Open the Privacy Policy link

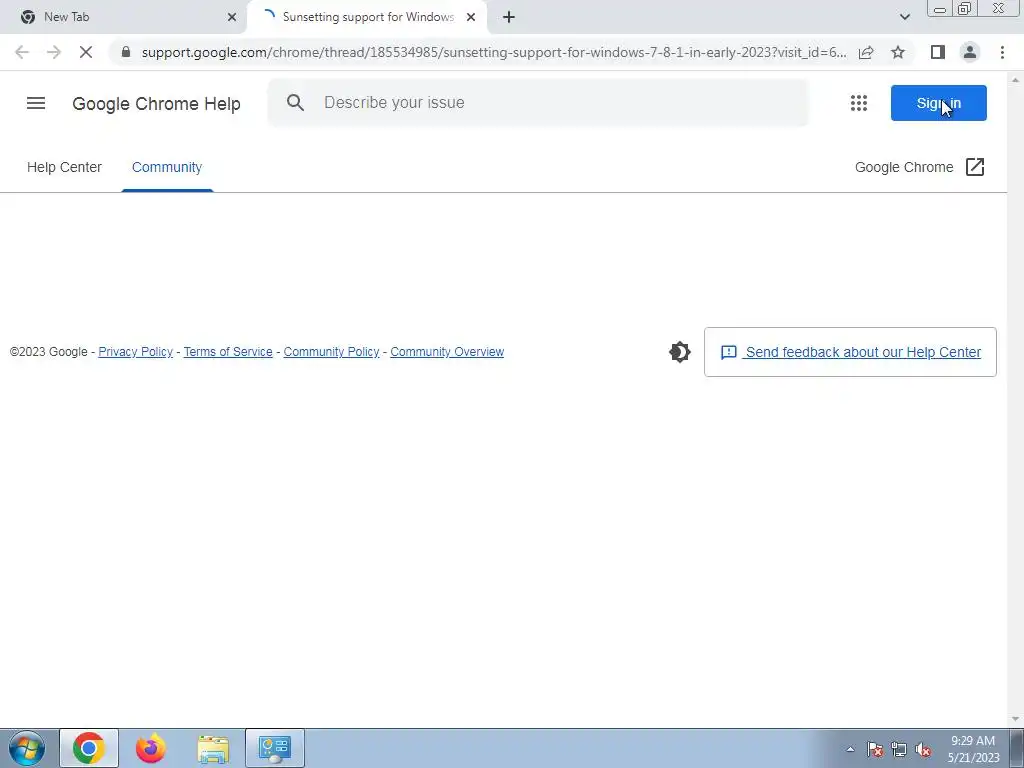pos(135,352)
